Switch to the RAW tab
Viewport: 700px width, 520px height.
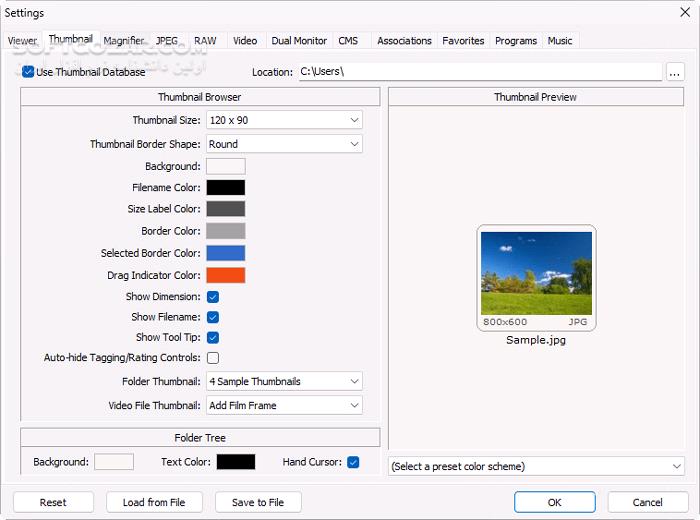click(205, 41)
